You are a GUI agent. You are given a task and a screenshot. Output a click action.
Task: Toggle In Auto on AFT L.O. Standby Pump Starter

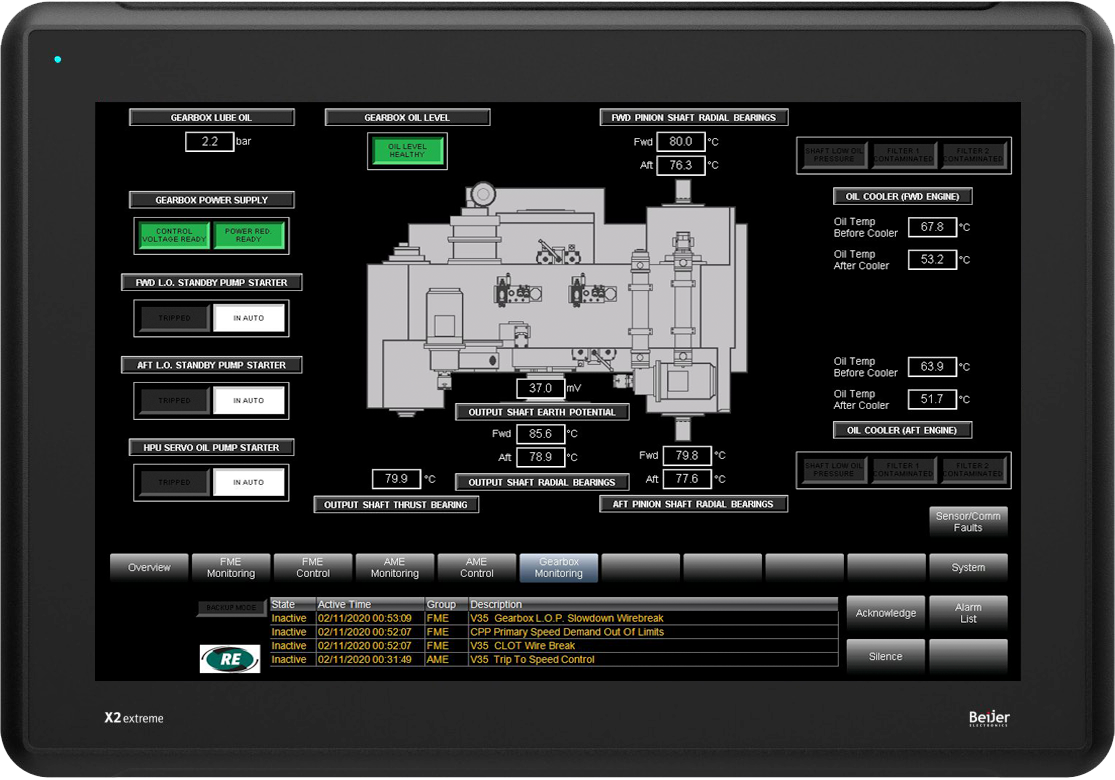pos(249,401)
